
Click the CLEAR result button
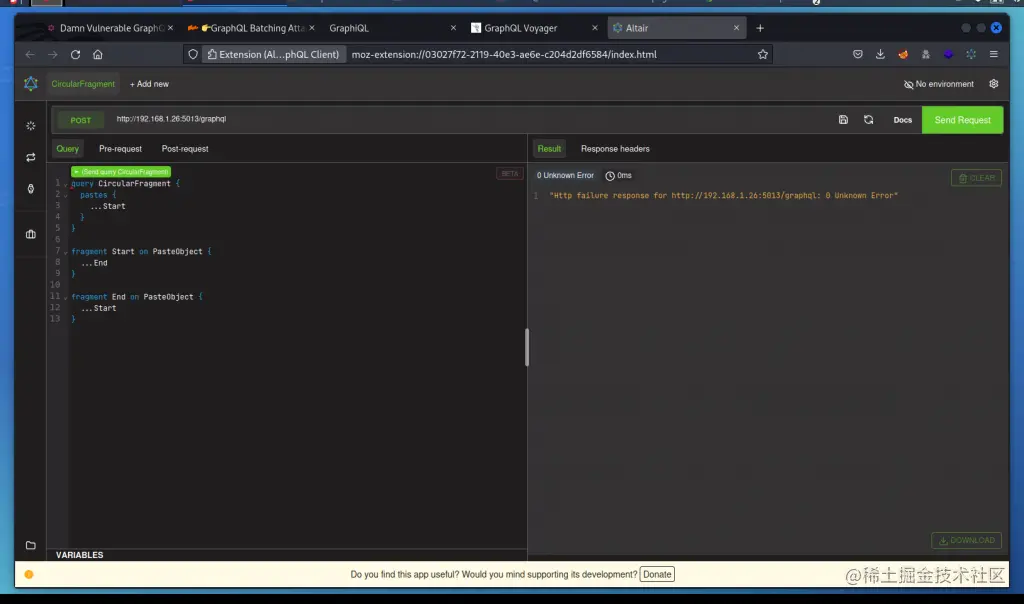(976, 178)
